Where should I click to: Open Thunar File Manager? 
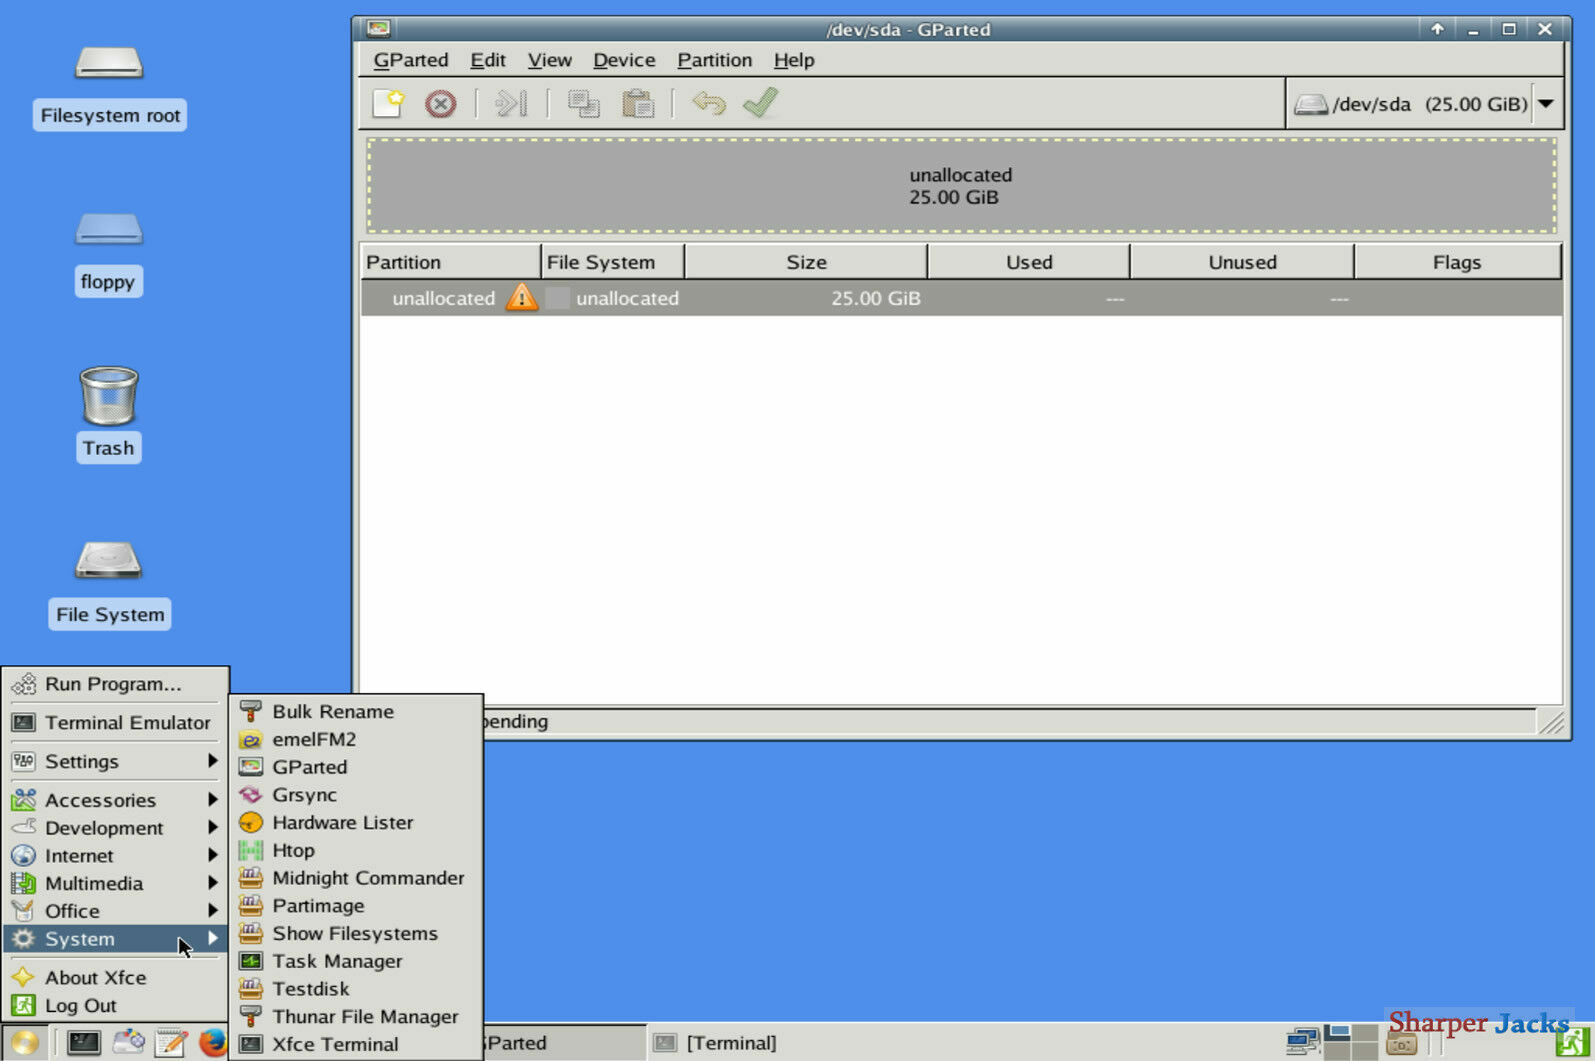[356, 1017]
